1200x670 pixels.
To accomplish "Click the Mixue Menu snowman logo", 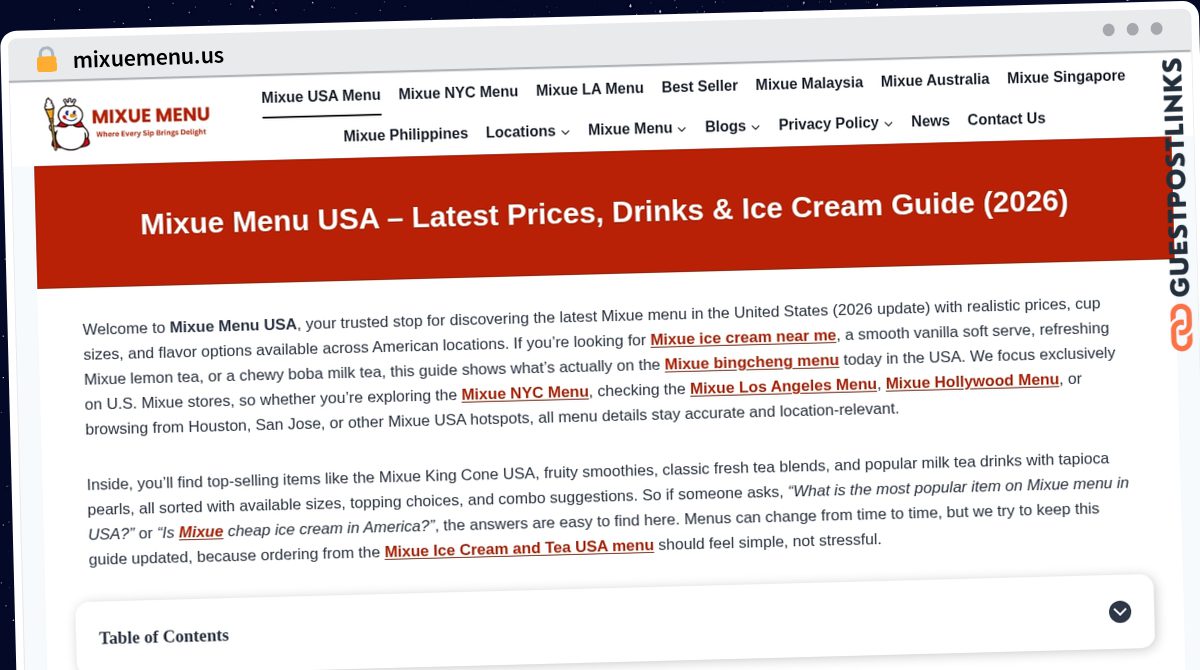I will click(127, 123).
